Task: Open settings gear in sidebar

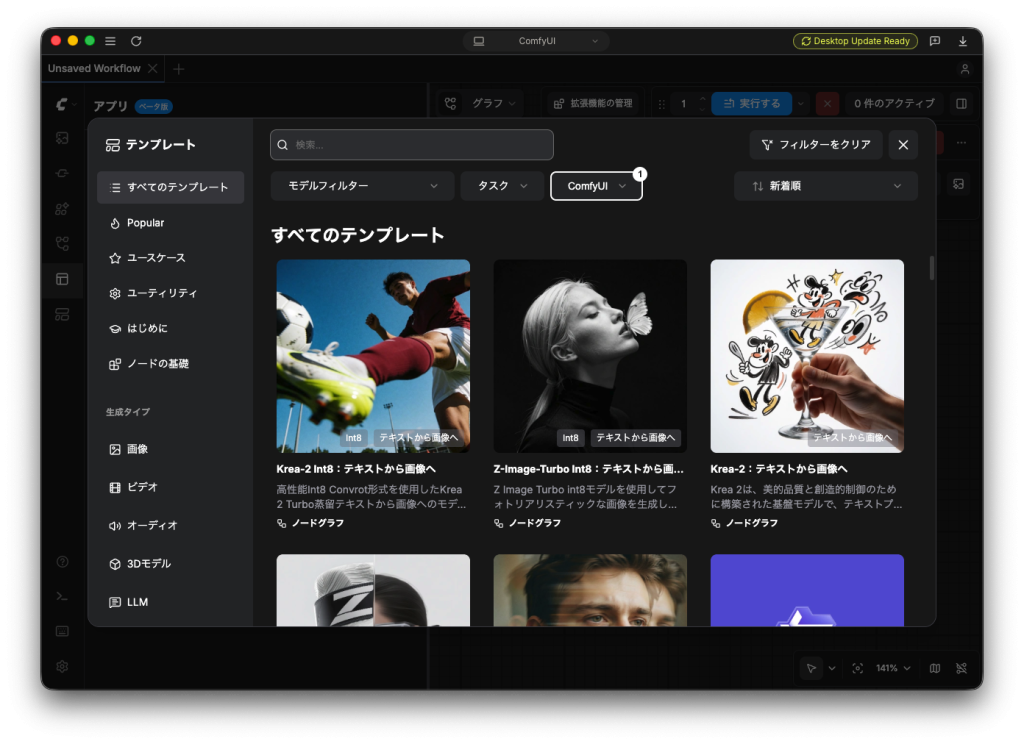Action: point(62,666)
